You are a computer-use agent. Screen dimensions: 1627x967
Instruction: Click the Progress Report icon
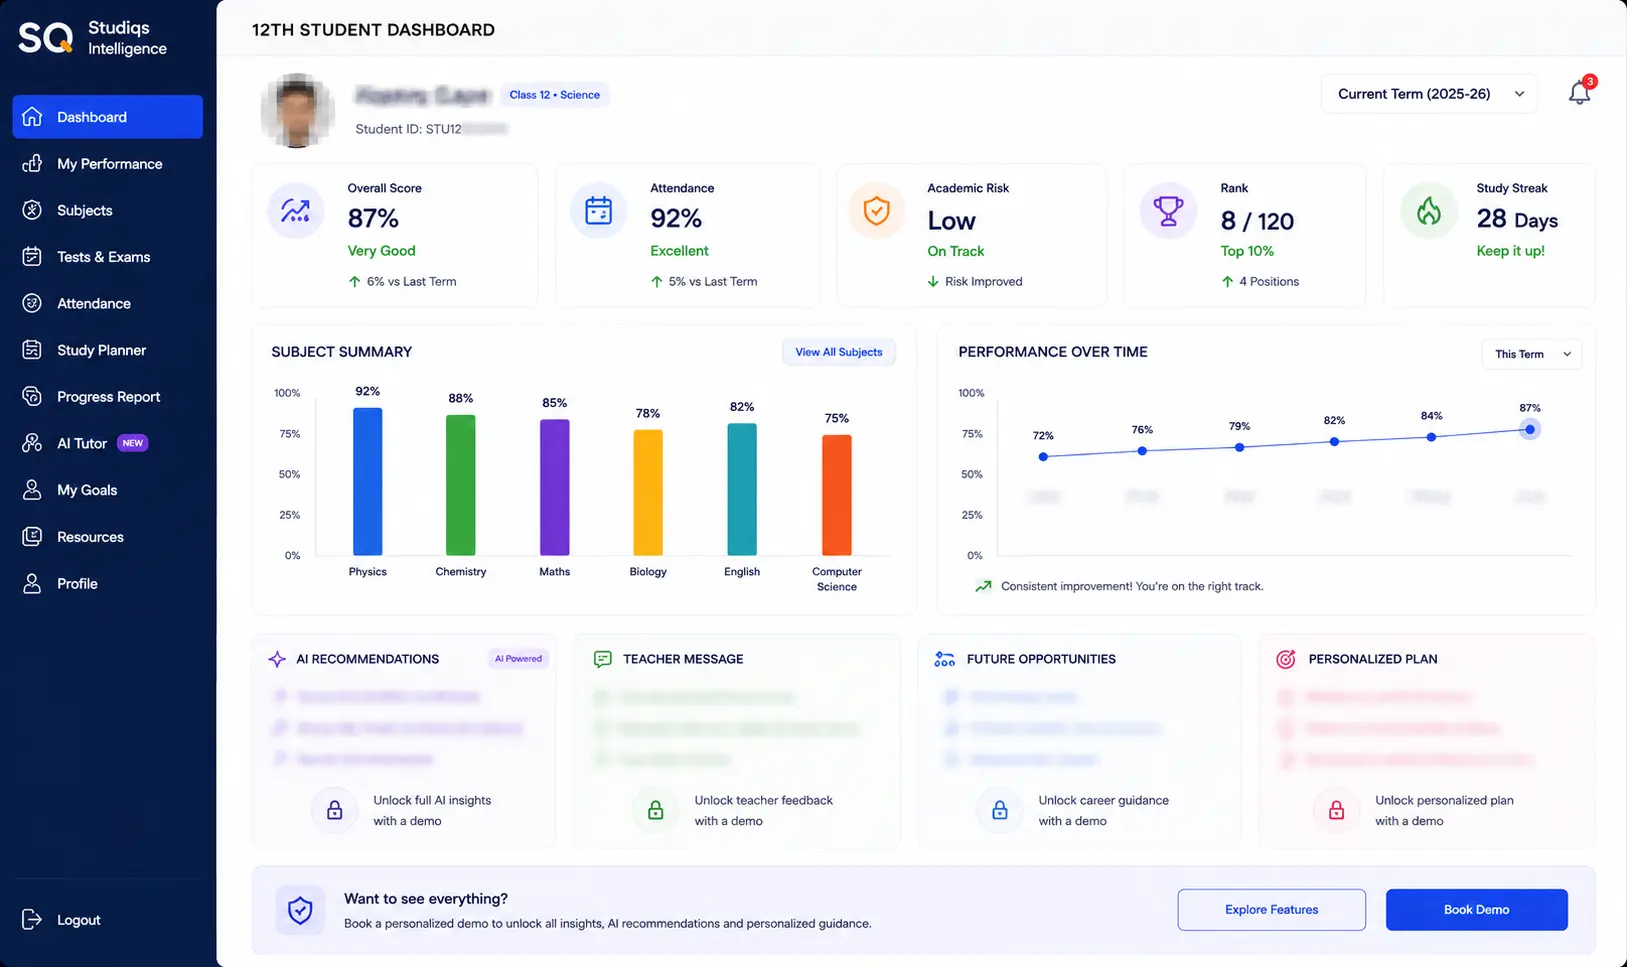coord(32,397)
